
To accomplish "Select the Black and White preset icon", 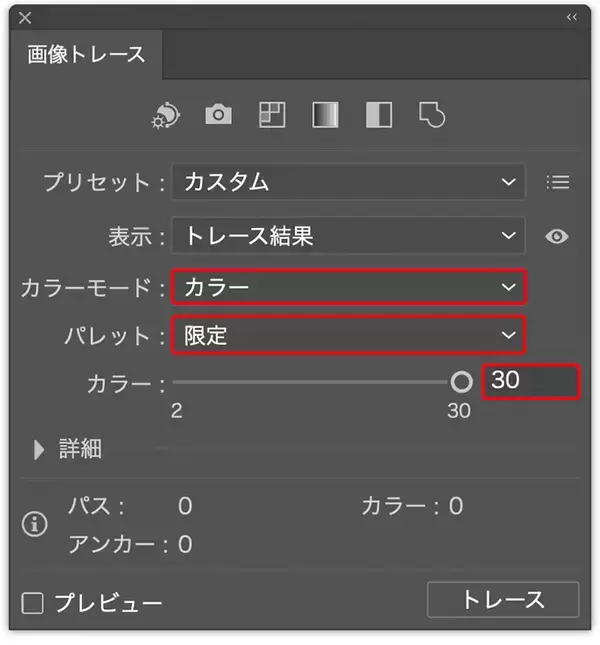I will pyautogui.click(x=379, y=115).
